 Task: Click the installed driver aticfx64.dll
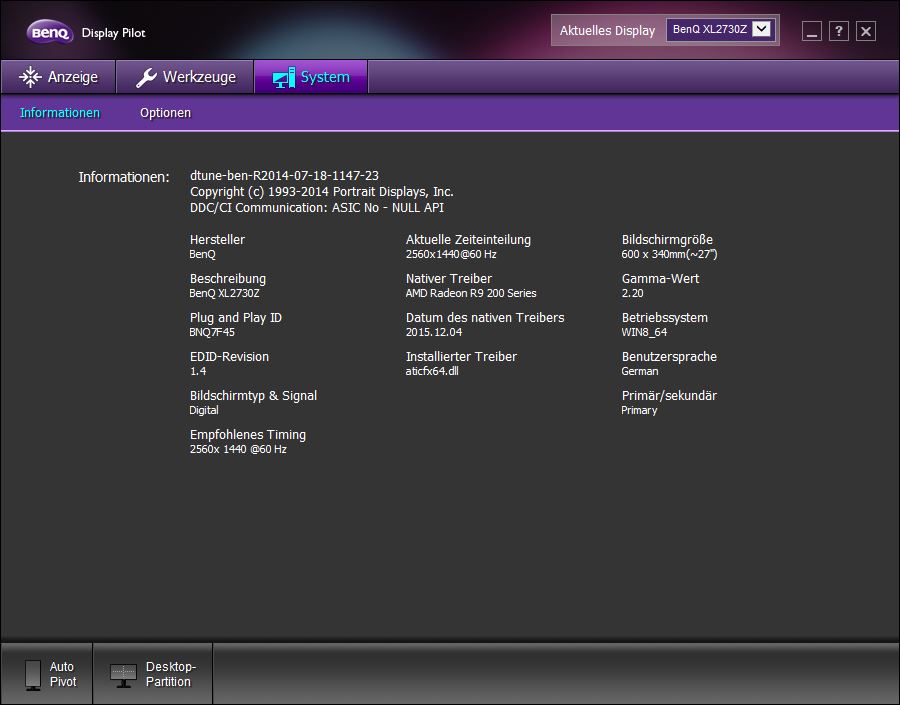coord(432,371)
